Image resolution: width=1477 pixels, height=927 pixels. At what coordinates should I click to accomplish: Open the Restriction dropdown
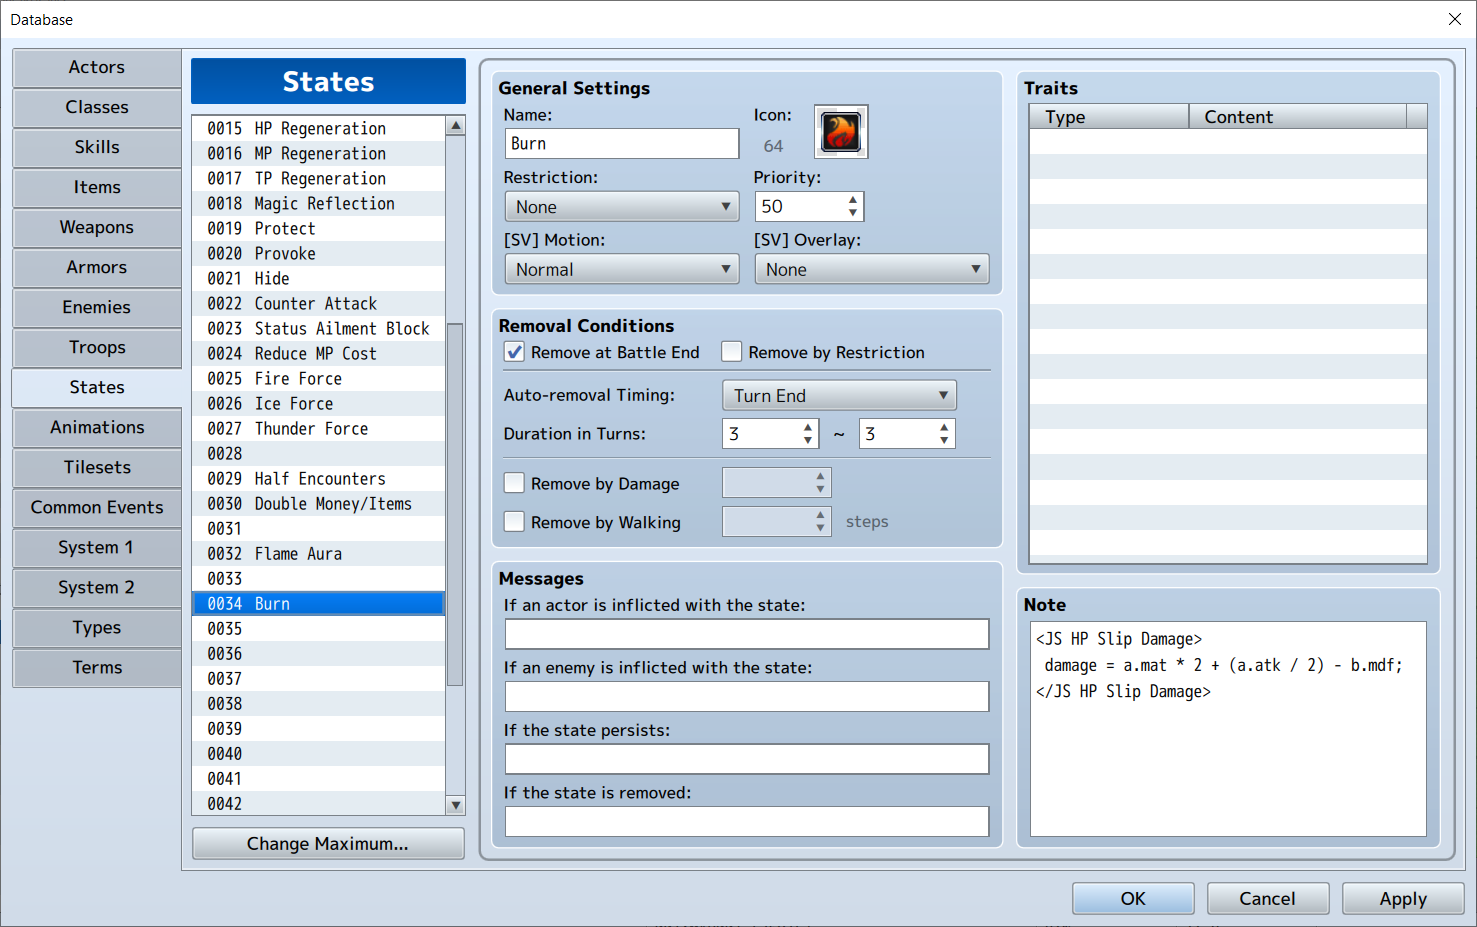click(x=622, y=207)
